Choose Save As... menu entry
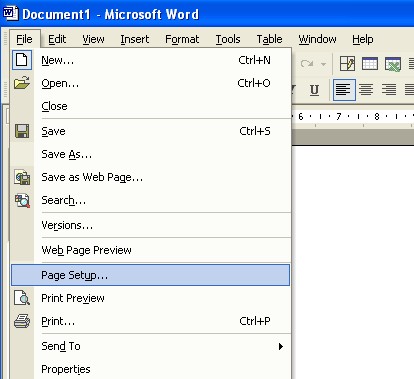 pos(150,154)
